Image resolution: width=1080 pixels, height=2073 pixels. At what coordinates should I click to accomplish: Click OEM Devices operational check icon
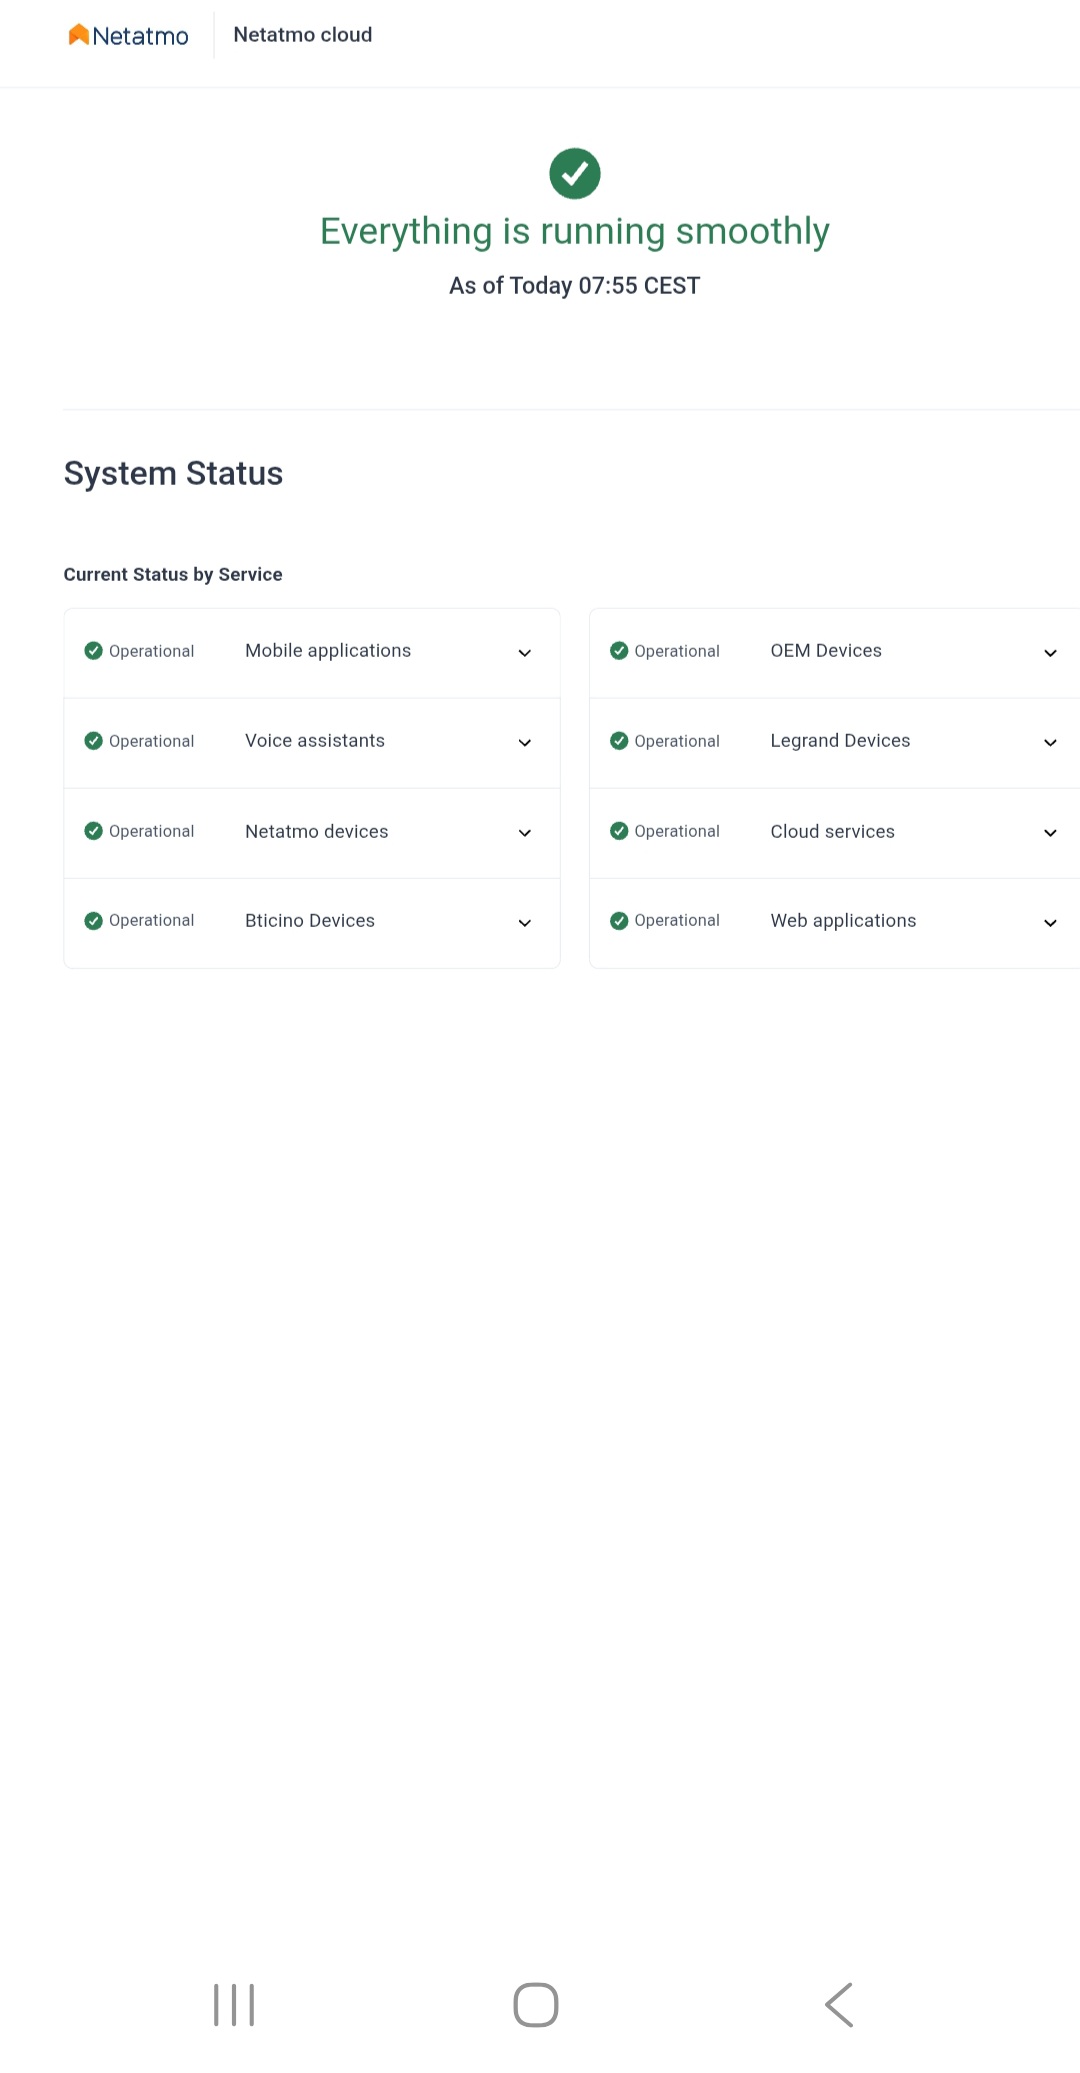pyautogui.click(x=619, y=651)
